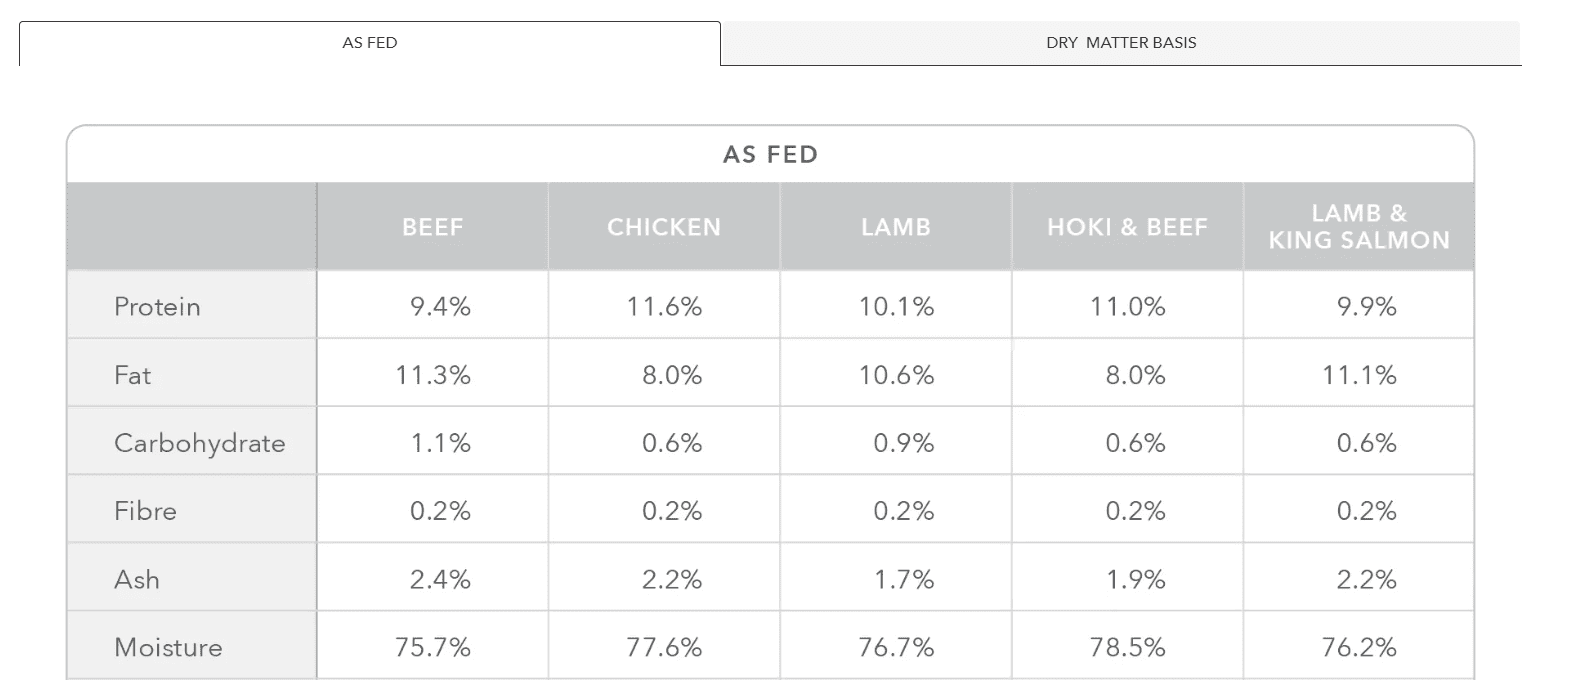Click the Lamb carbohydrate value 0.9%
The width and height of the screenshot is (1574, 680).
pyautogui.click(x=903, y=443)
